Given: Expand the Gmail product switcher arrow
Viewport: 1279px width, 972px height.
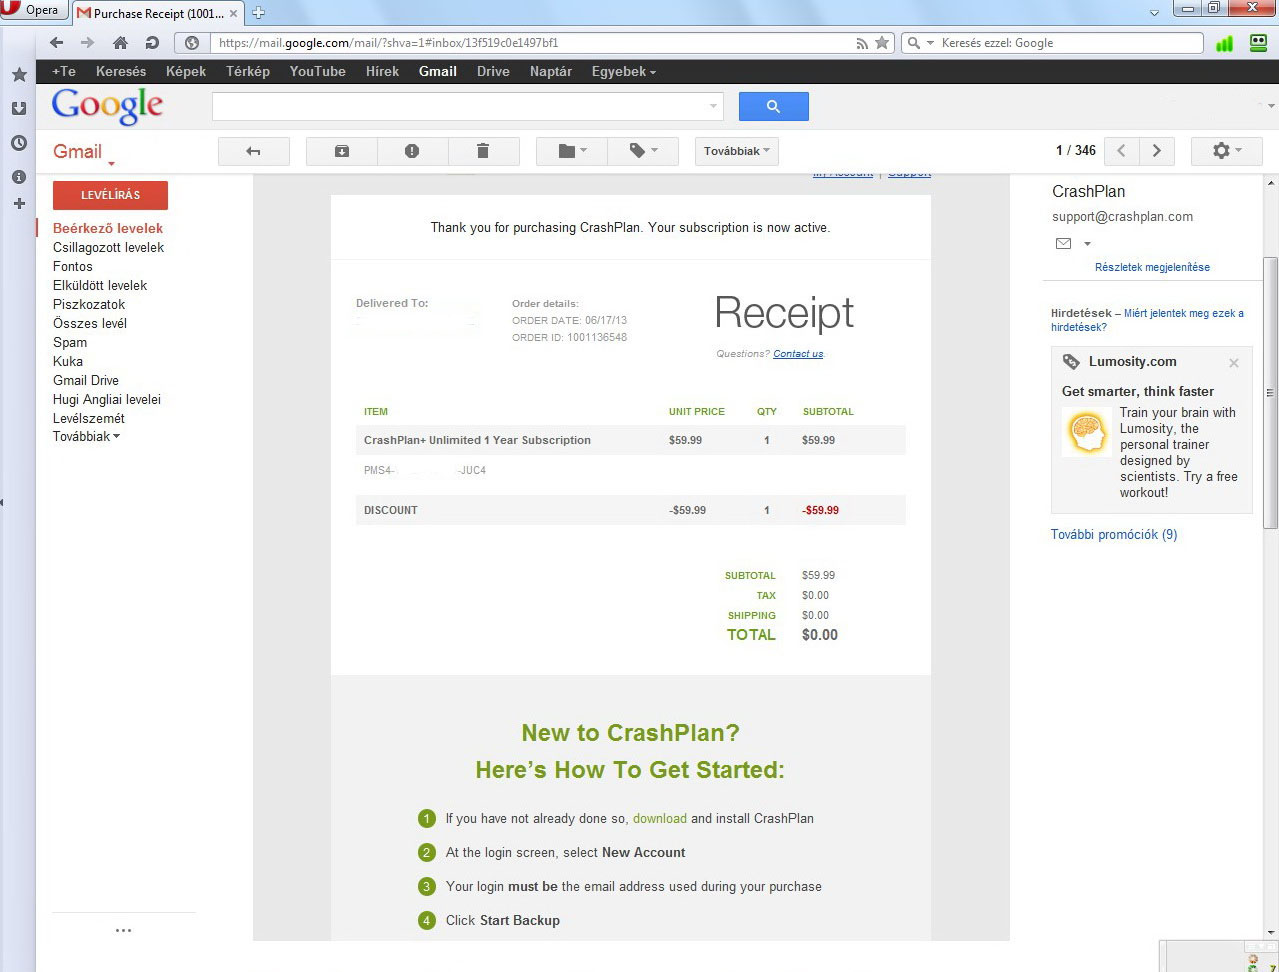Looking at the screenshot, I should pos(111,163).
